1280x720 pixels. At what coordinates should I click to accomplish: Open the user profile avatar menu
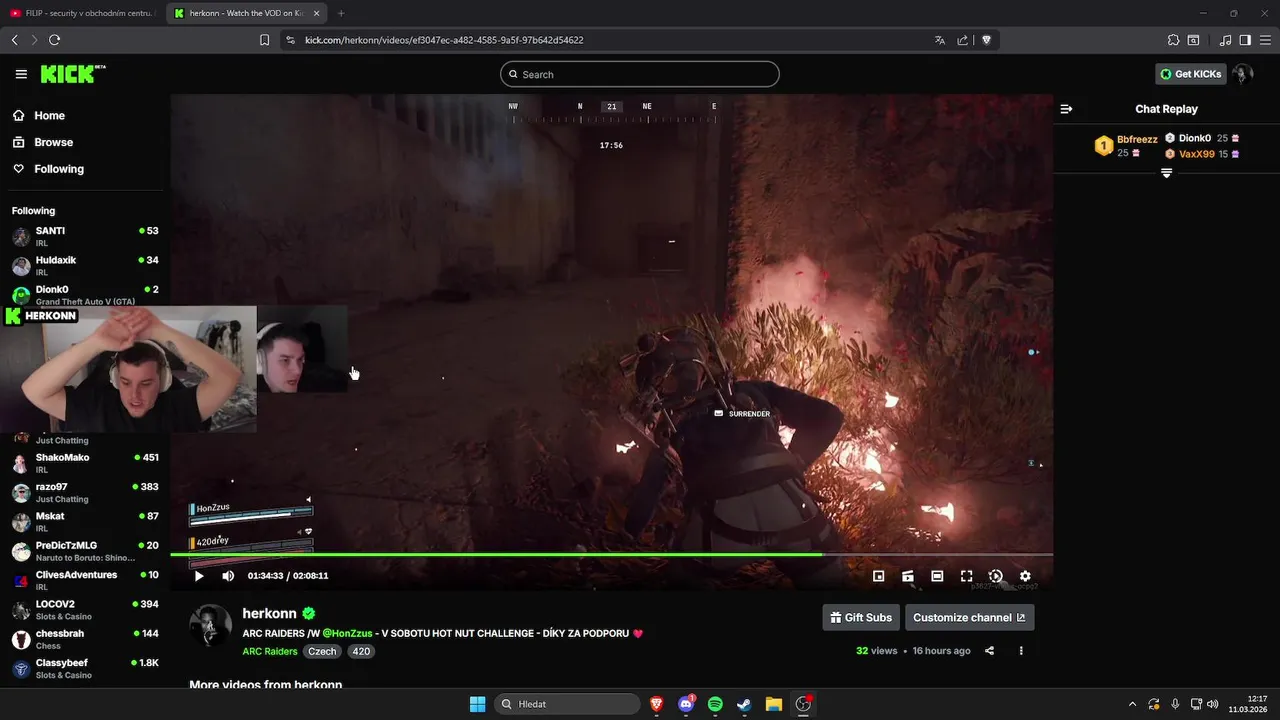point(1243,74)
